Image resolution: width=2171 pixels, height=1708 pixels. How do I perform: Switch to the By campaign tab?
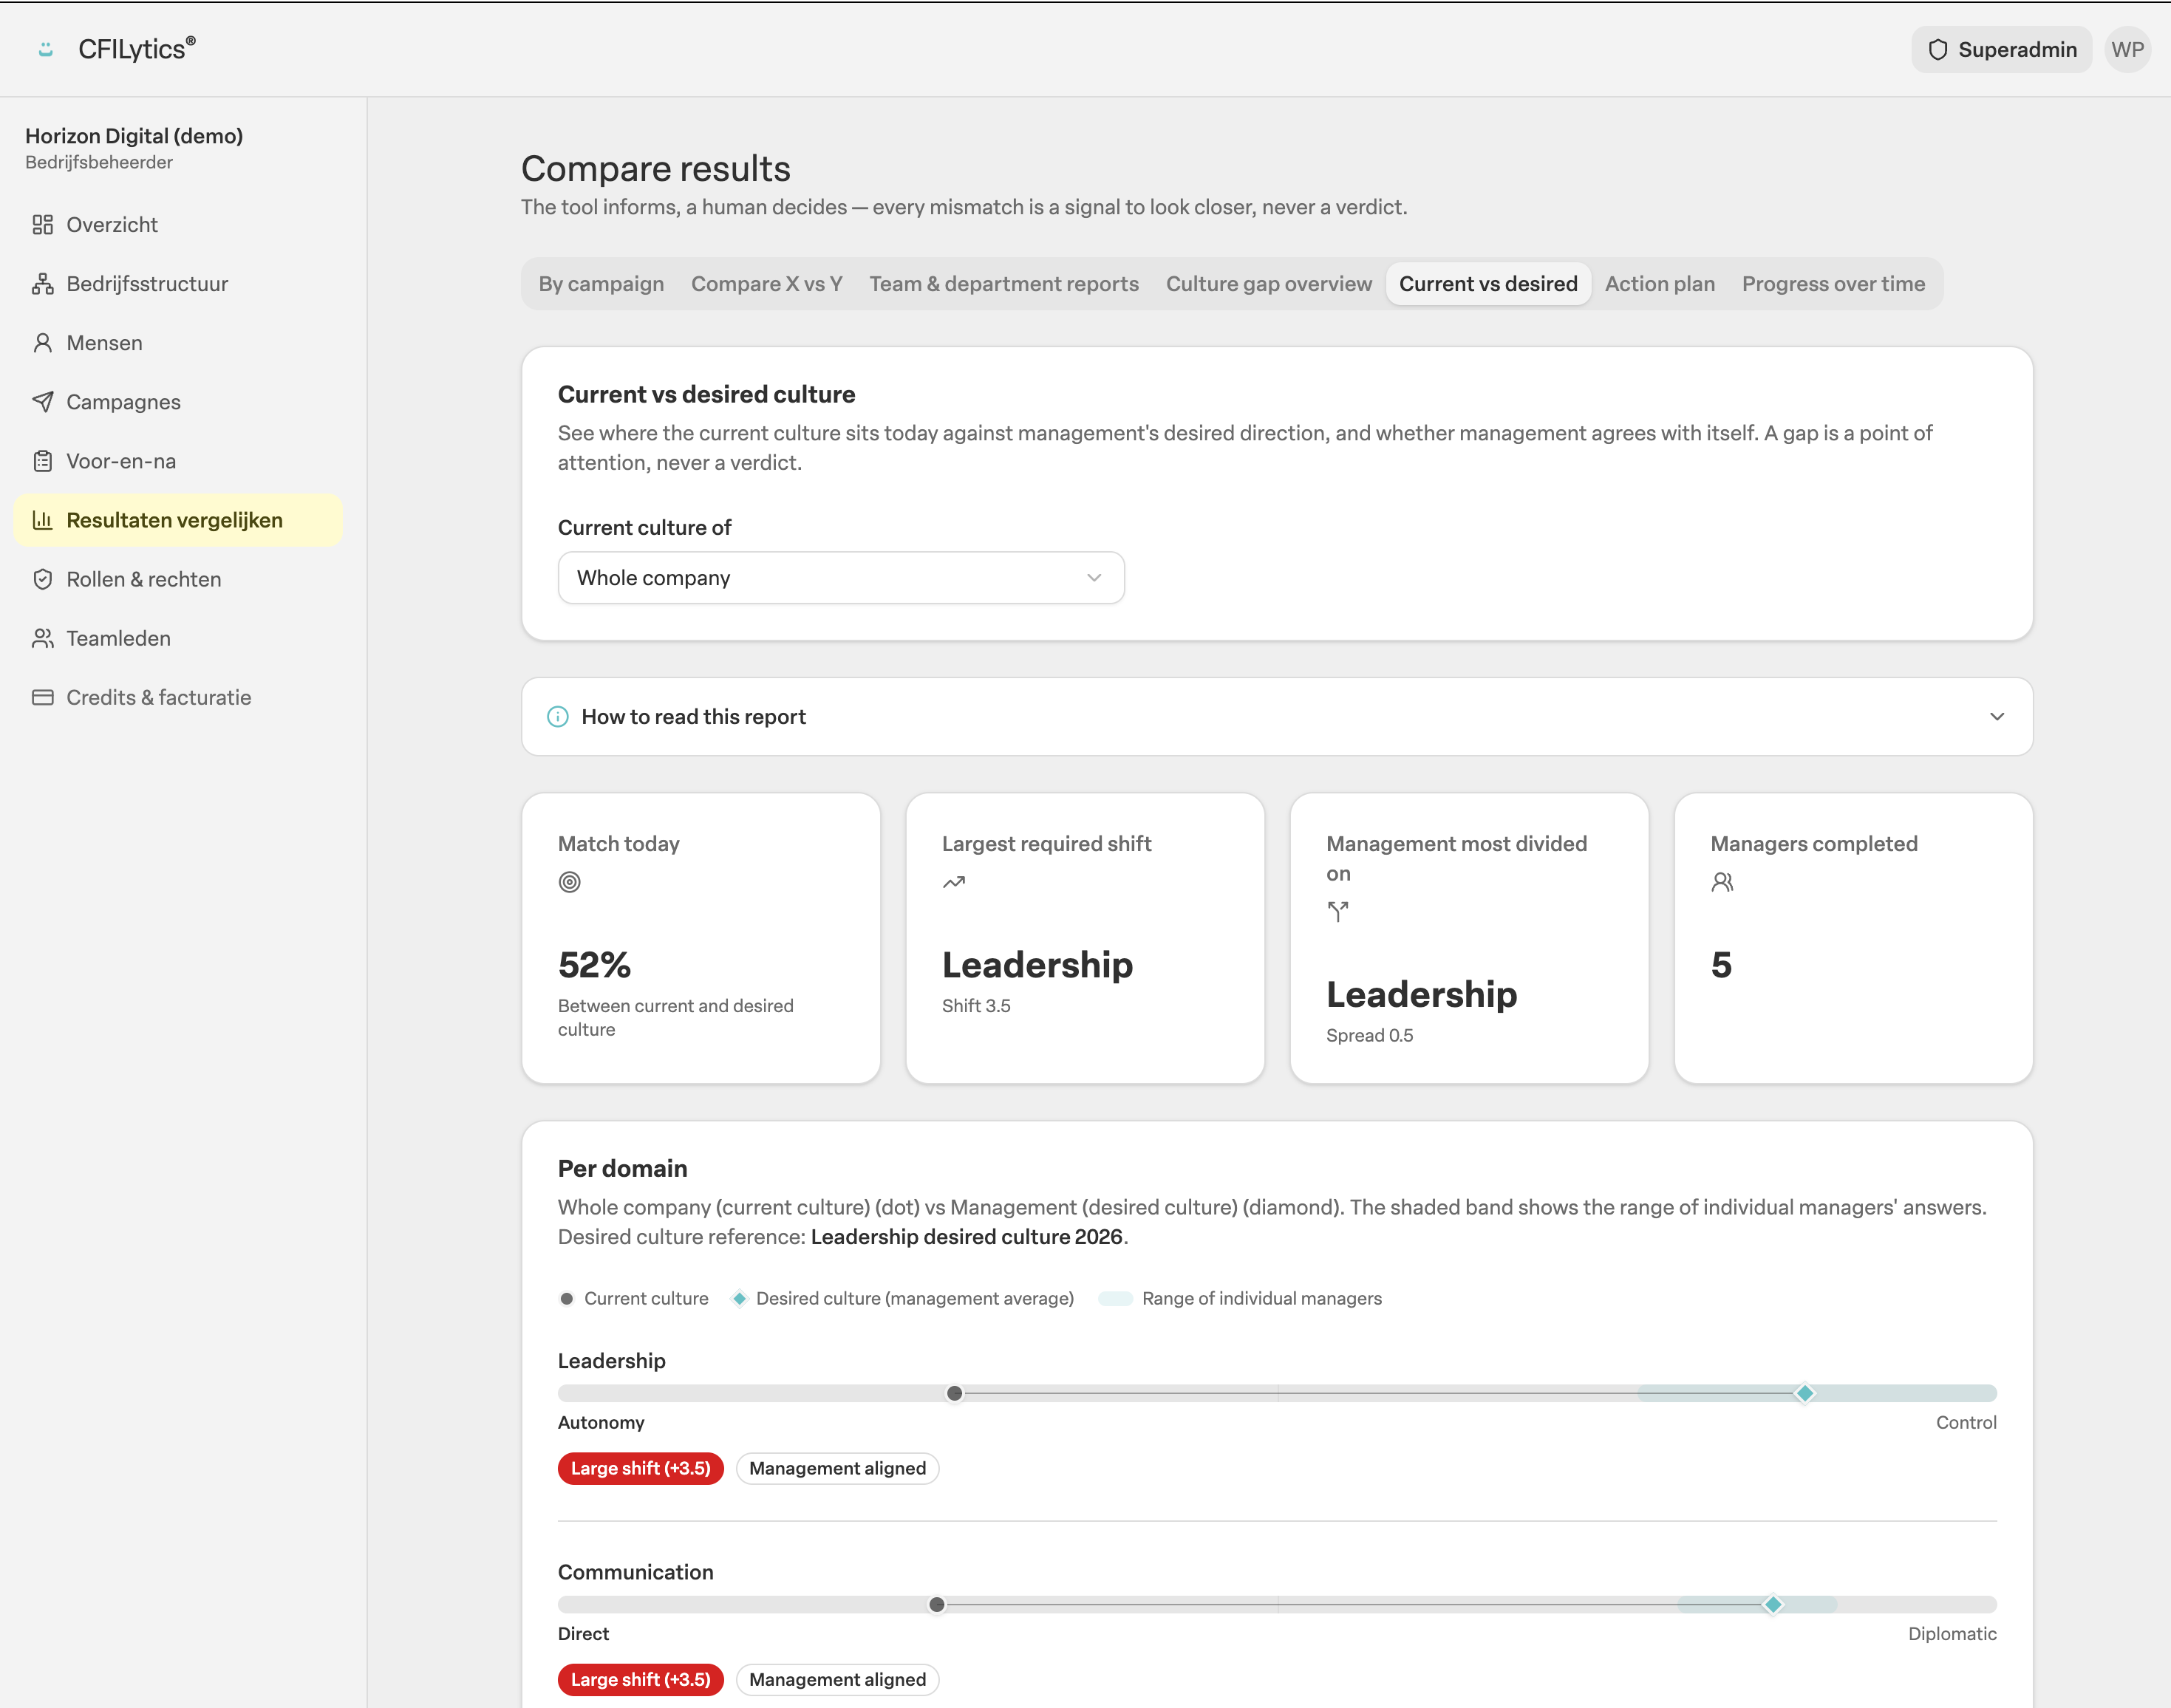point(601,283)
